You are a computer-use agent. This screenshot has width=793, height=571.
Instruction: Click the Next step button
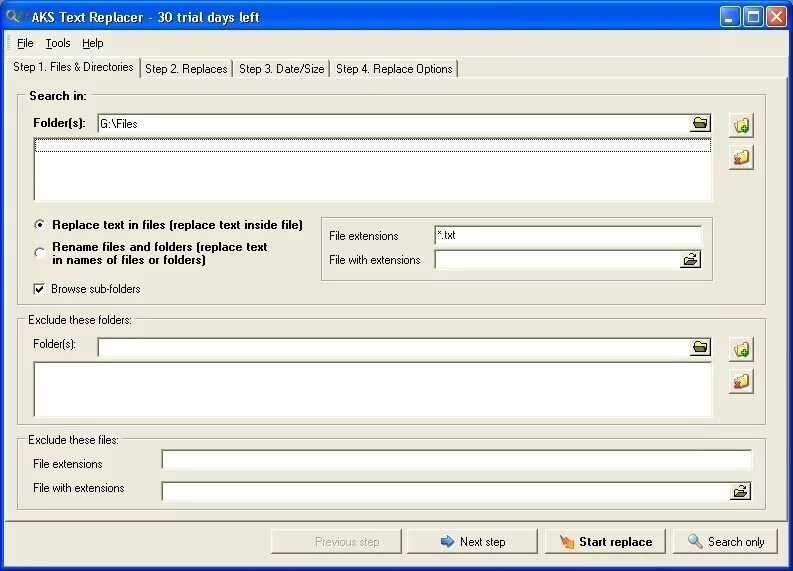coord(472,542)
